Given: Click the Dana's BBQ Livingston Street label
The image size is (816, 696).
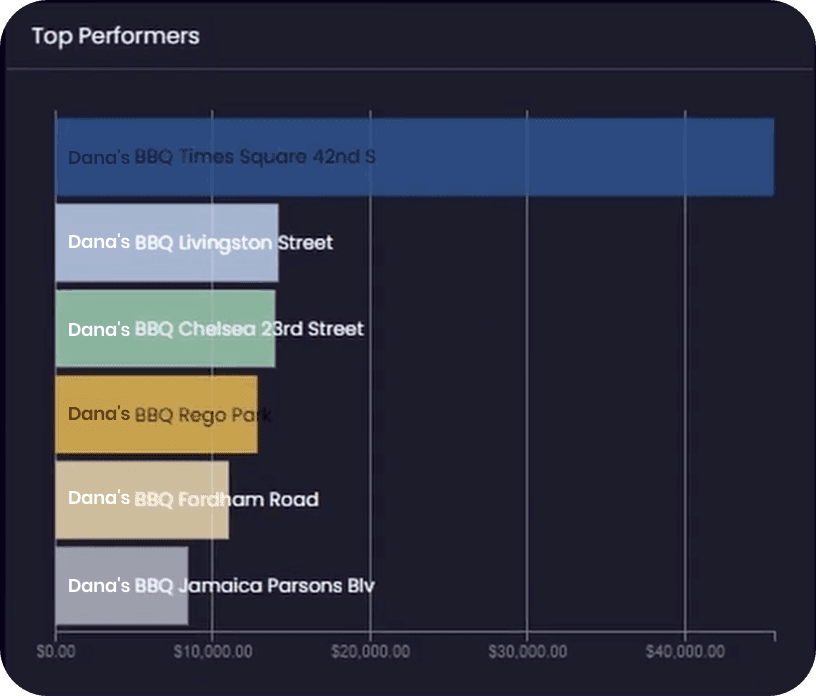Looking at the screenshot, I should coord(200,243).
